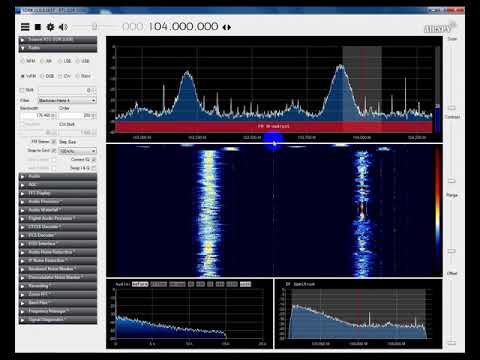Expand the Digital Audio Processor panel
480x360 pixels.
pyautogui.click(x=58, y=218)
